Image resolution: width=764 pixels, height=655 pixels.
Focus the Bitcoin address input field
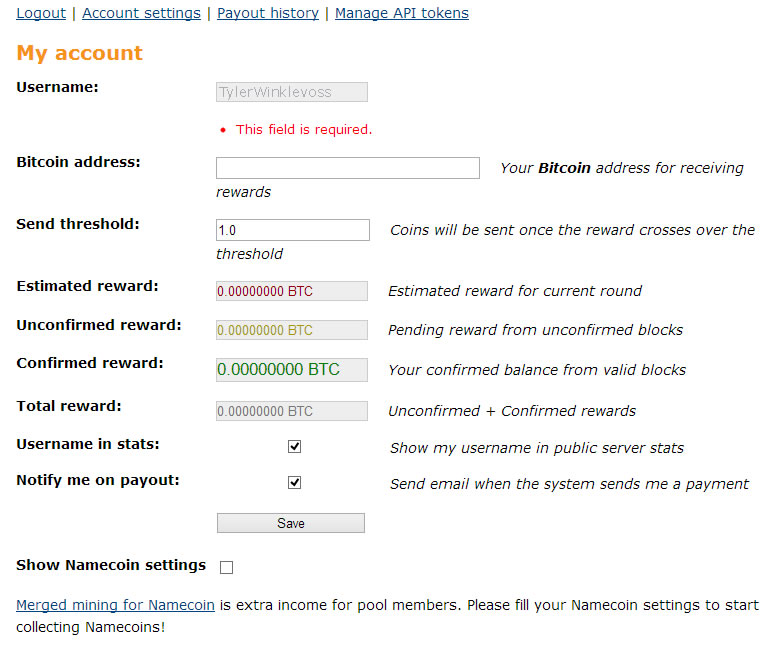click(x=348, y=168)
